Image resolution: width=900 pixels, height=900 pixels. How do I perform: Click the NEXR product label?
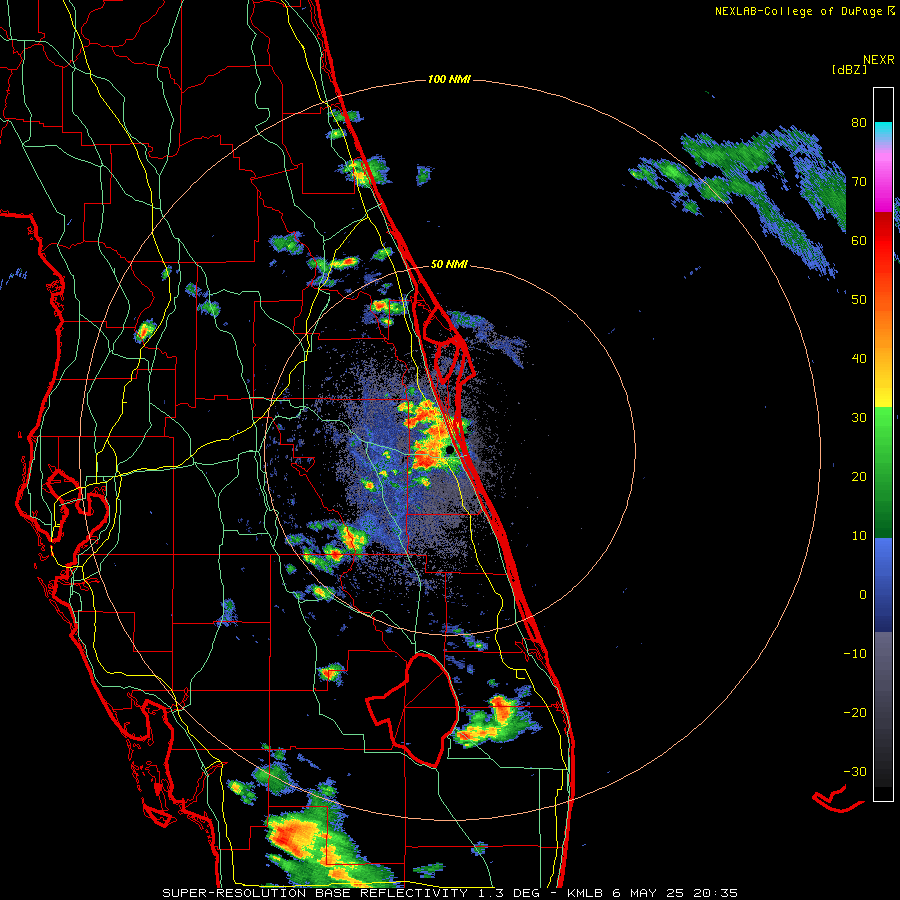click(x=878, y=60)
